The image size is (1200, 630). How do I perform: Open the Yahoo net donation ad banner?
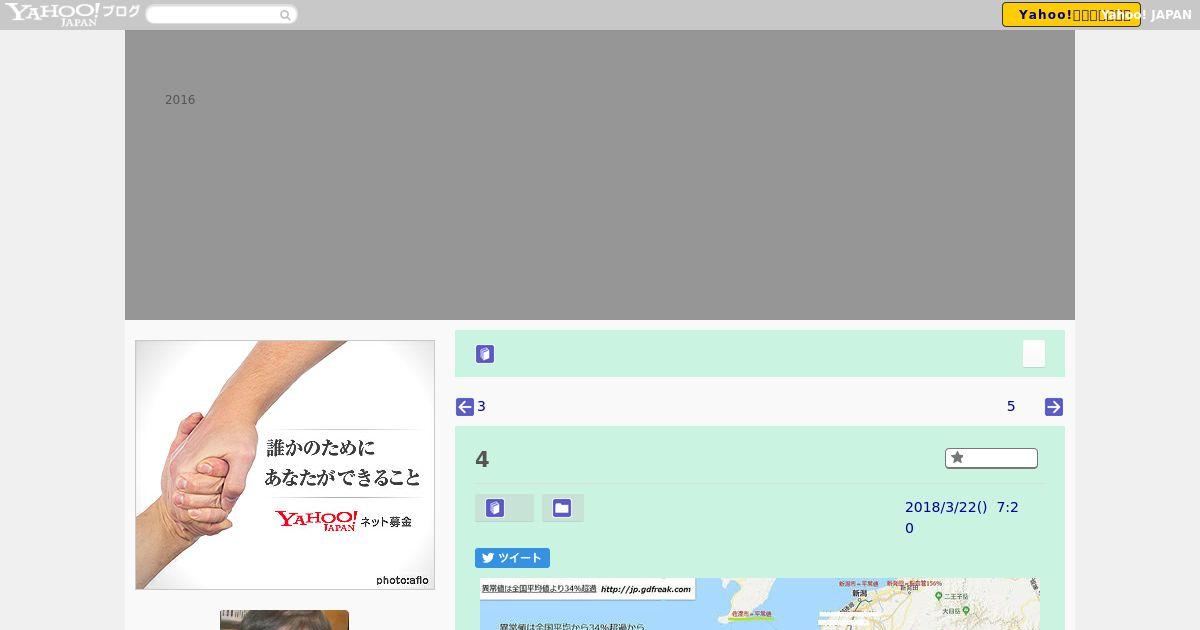click(x=285, y=465)
